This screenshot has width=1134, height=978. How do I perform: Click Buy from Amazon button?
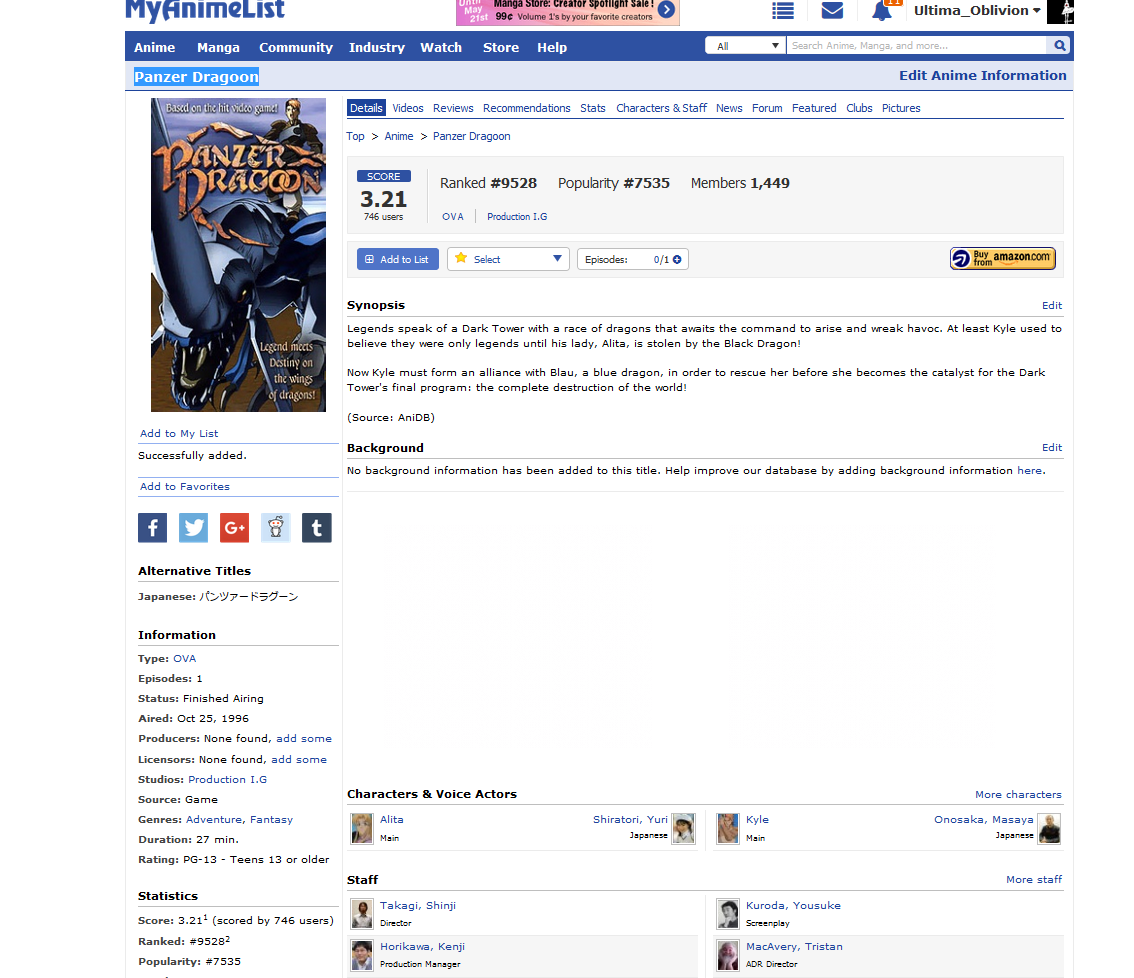(x=1002, y=259)
